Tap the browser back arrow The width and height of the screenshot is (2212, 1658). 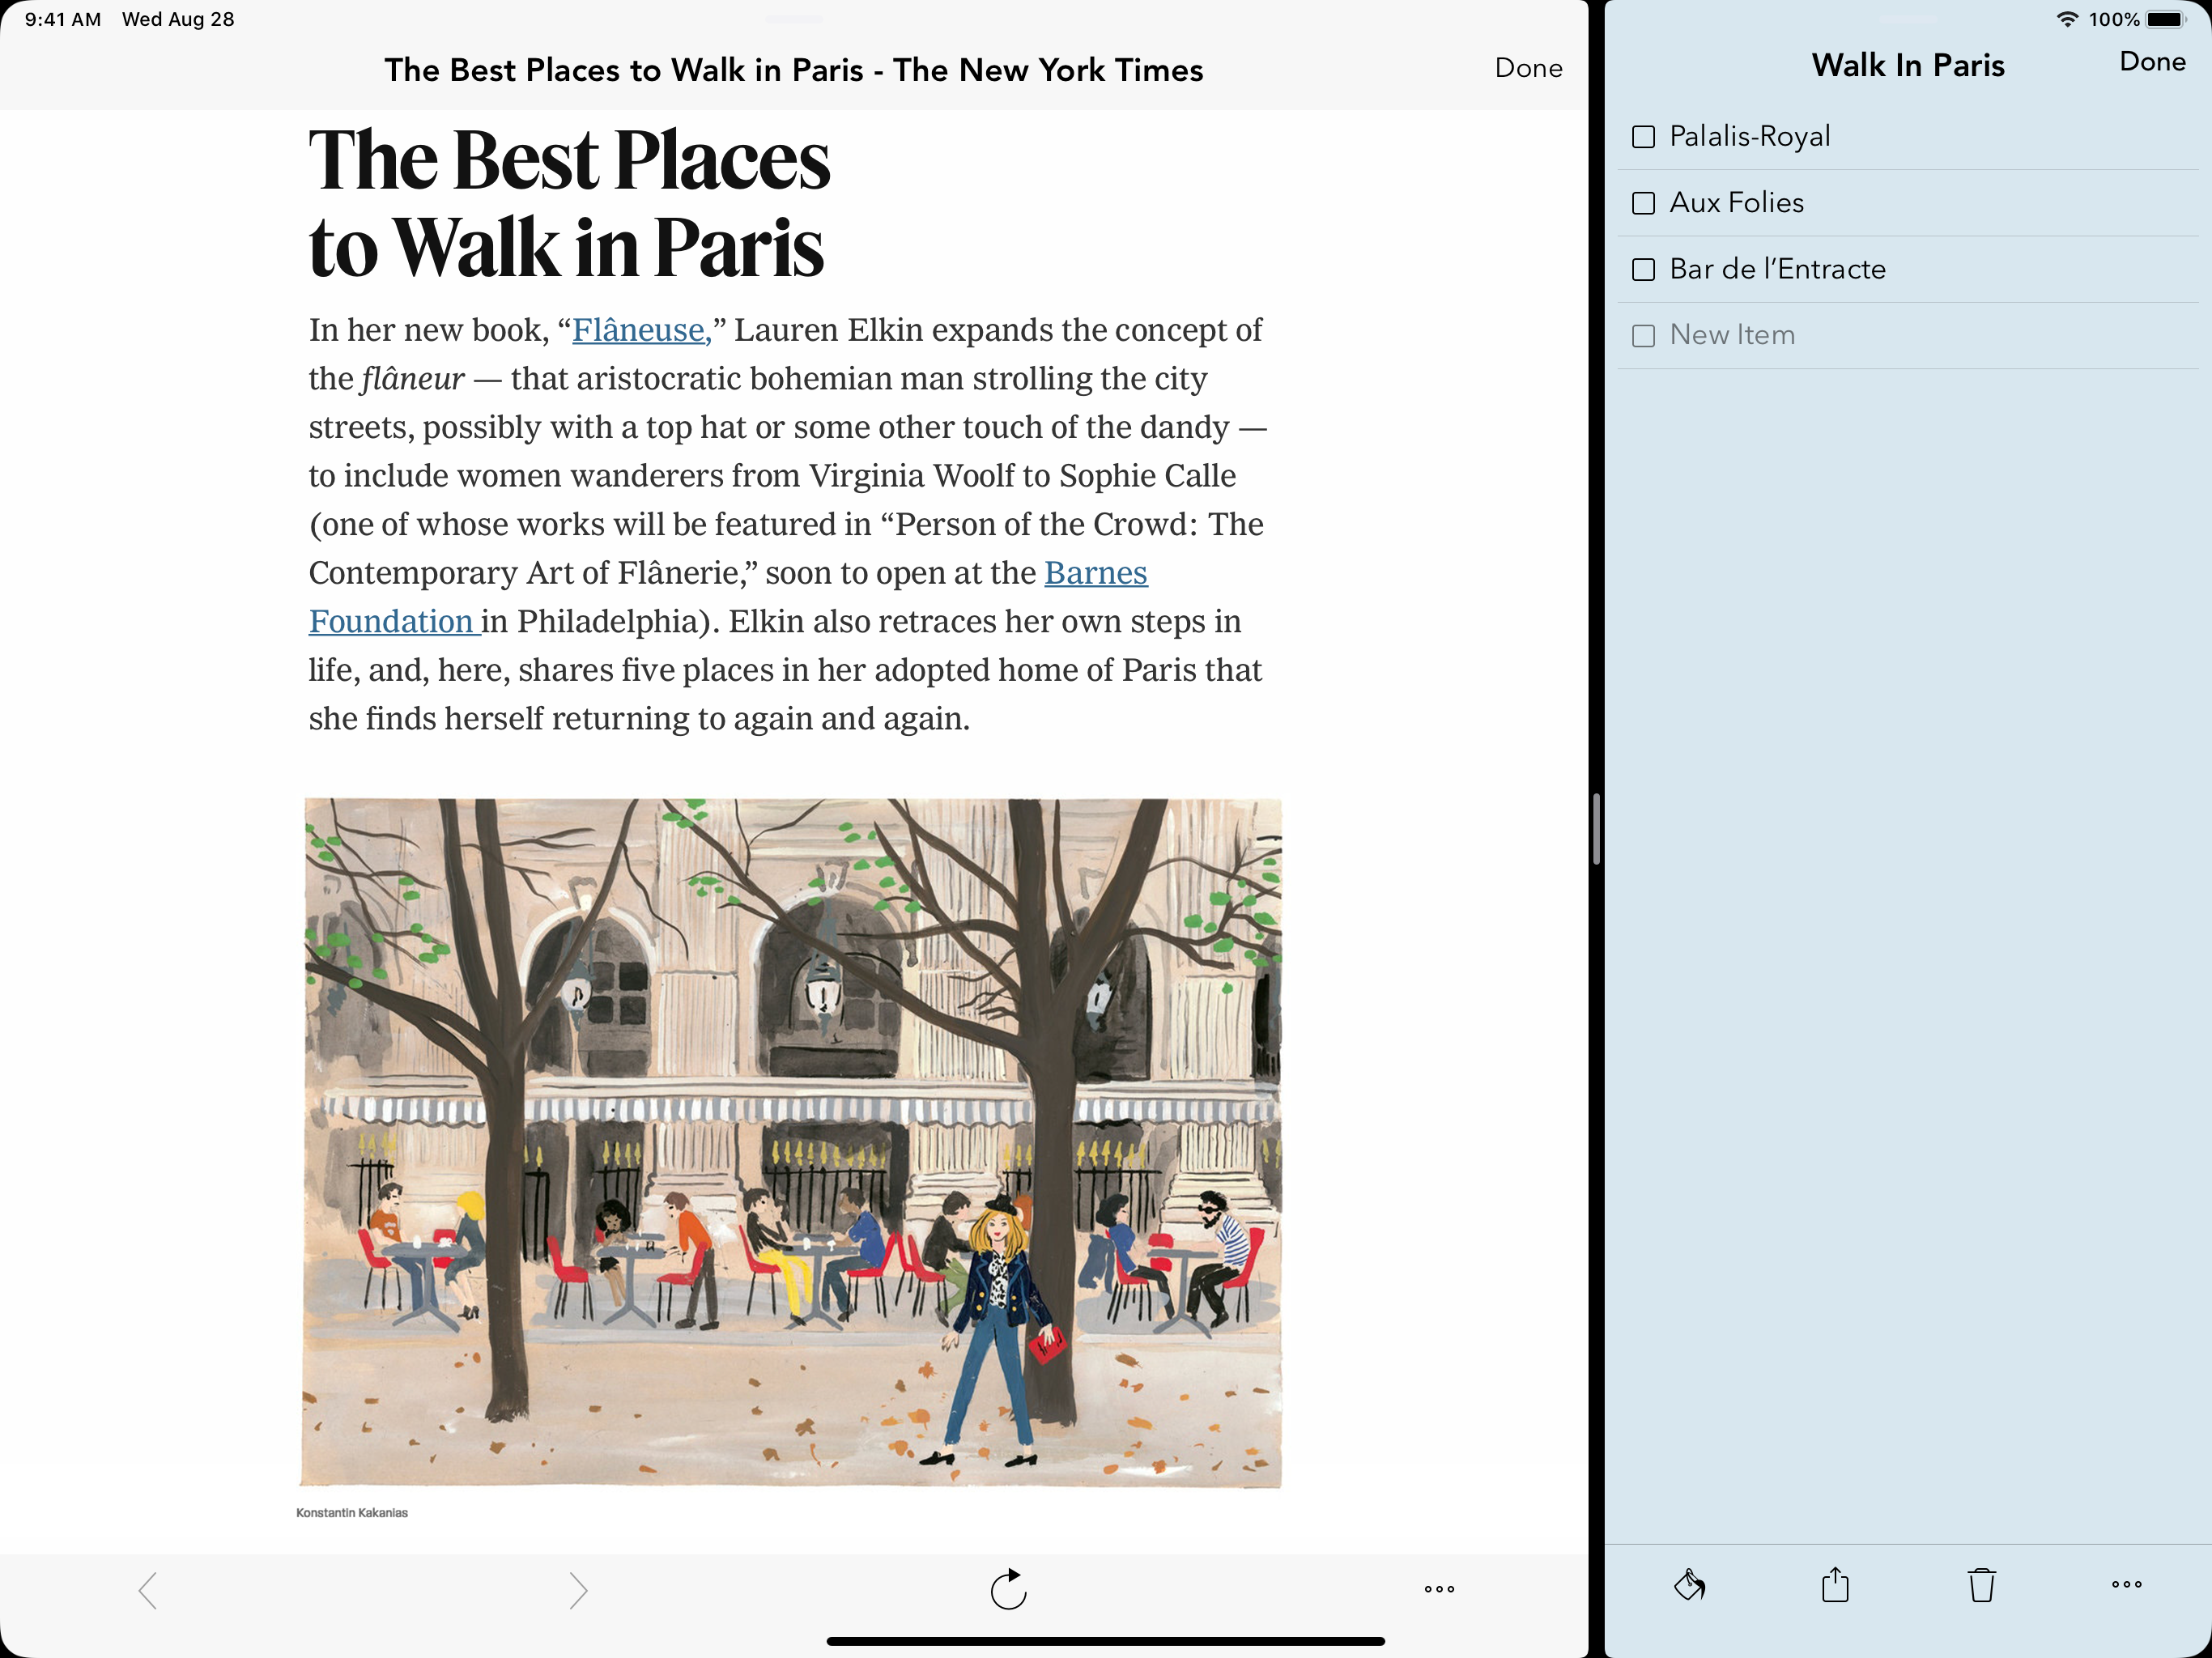[148, 1590]
